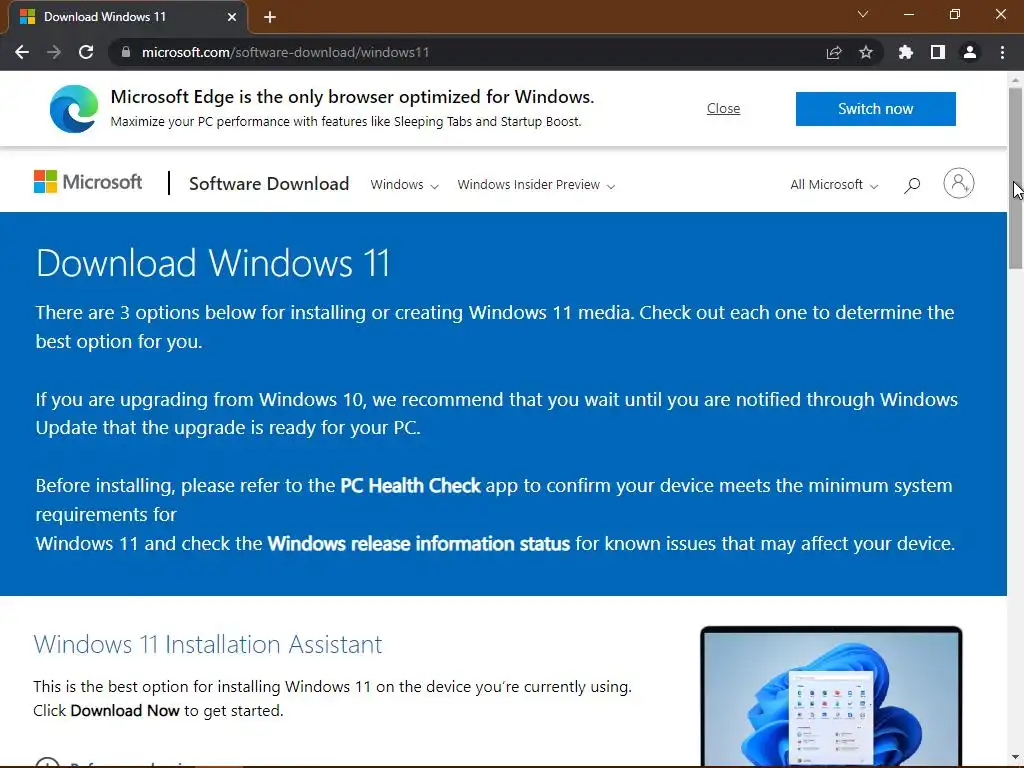Open the Chrome three-dot menu
1024x768 pixels.
(1002, 52)
